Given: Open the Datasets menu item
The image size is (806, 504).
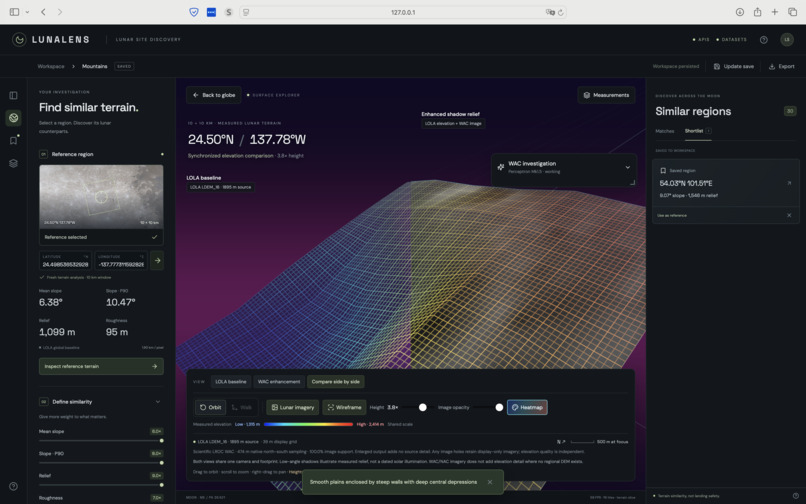Looking at the screenshot, I should 732,40.
